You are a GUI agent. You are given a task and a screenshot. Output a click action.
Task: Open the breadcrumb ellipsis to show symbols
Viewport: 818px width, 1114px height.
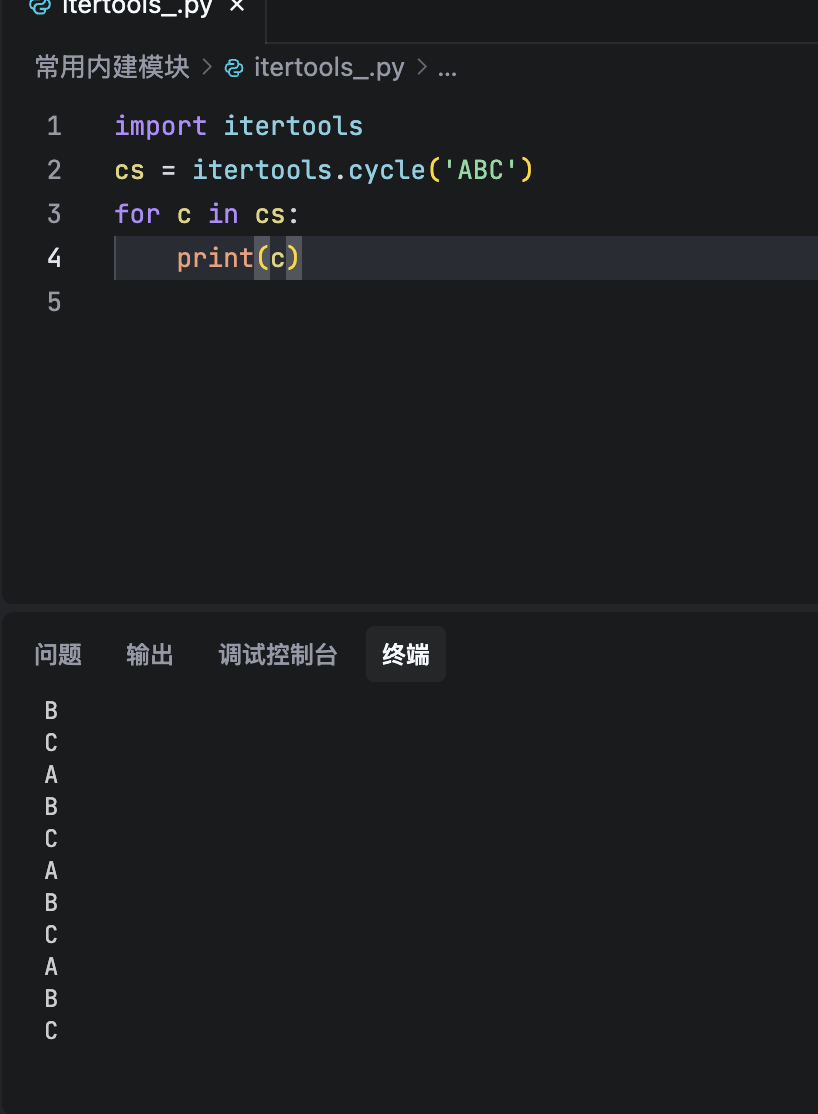point(447,67)
